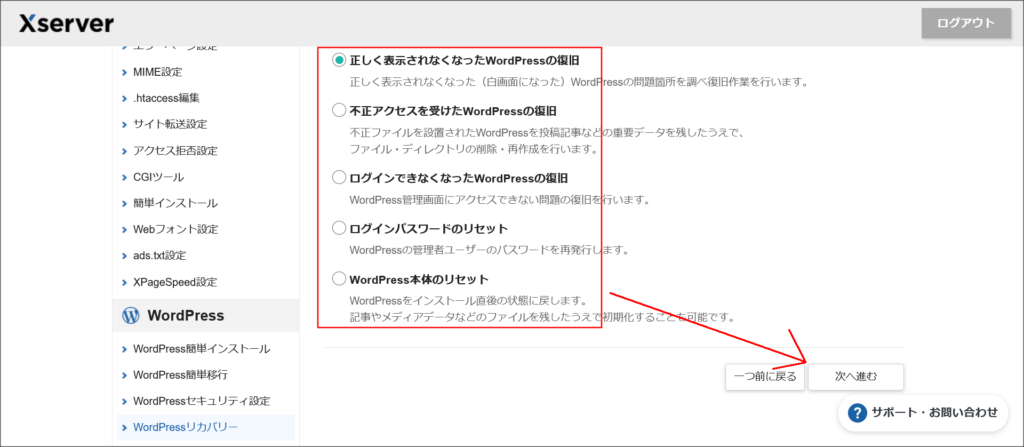Open WordPress簡単インストール
Image resolution: width=1024 pixels, height=447 pixels.
point(201,349)
